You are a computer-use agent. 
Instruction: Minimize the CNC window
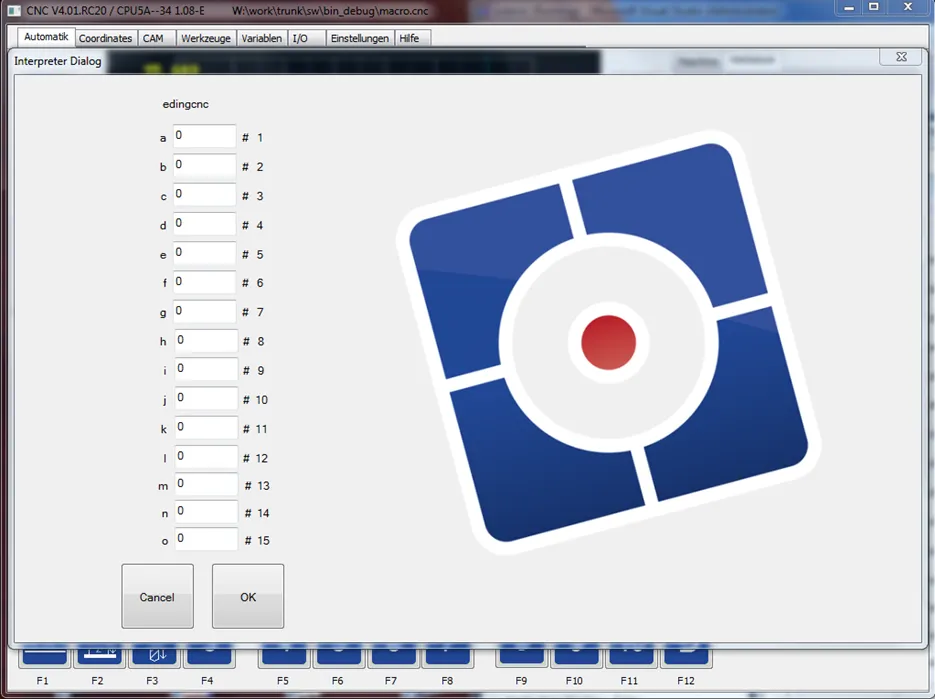click(x=849, y=8)
